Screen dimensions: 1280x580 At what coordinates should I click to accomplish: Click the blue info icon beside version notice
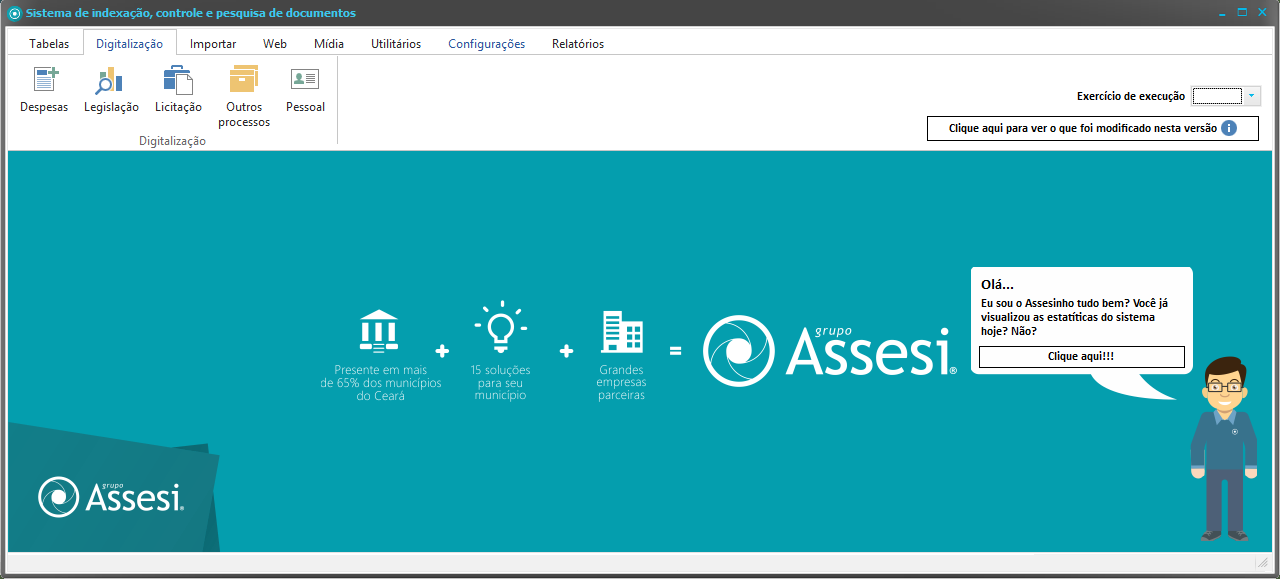[x=1230, y=128]
